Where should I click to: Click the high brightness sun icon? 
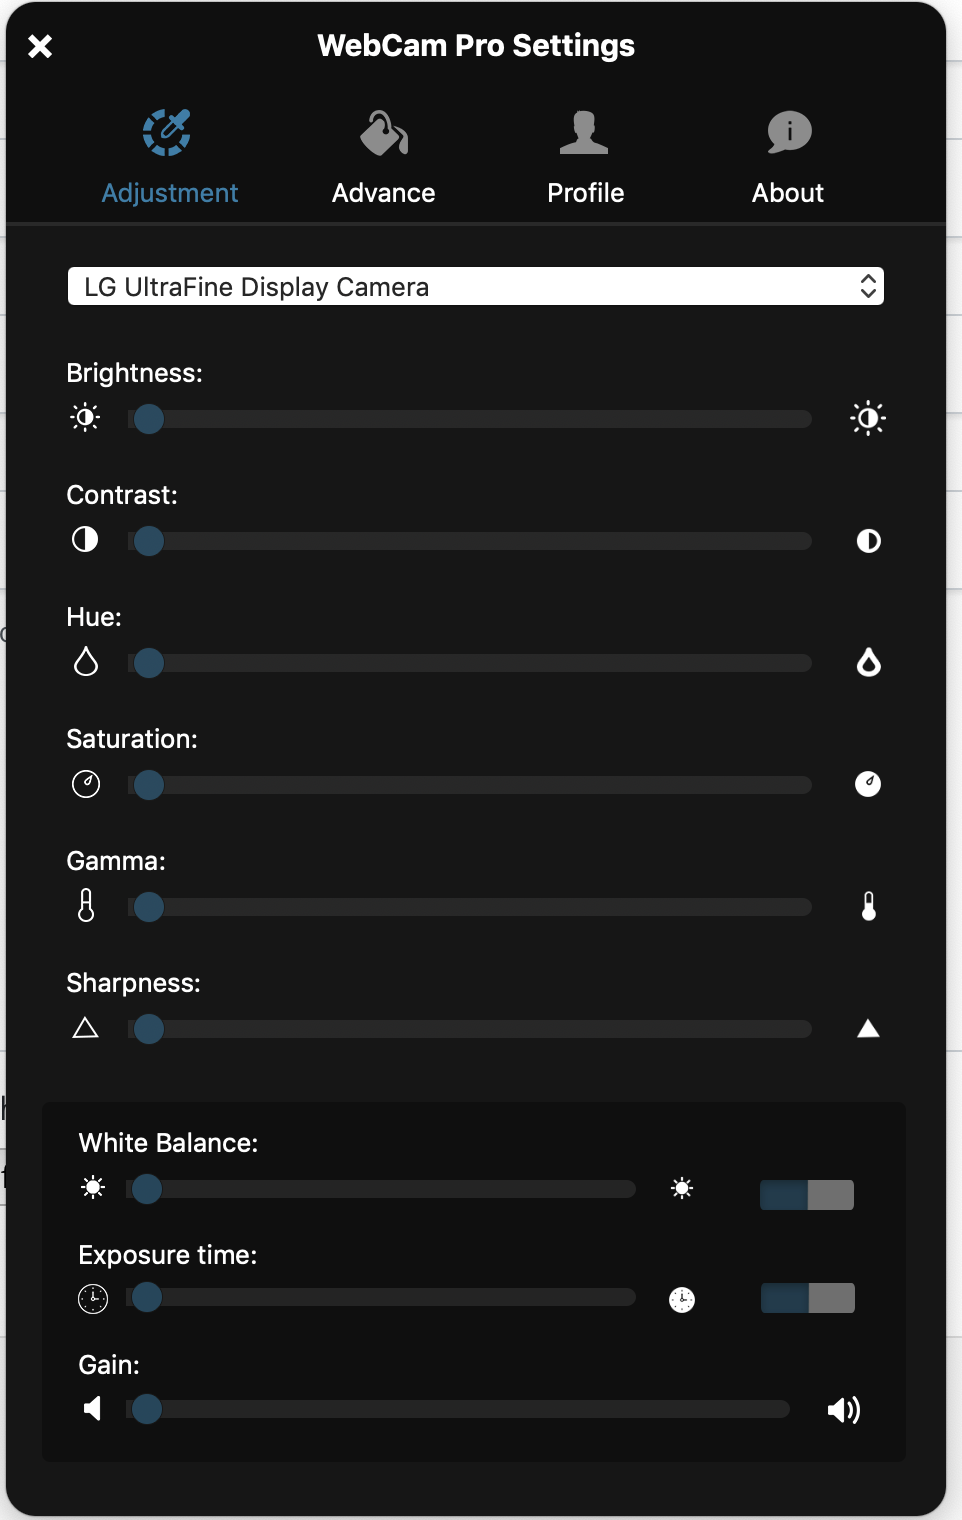click(868, 418)
